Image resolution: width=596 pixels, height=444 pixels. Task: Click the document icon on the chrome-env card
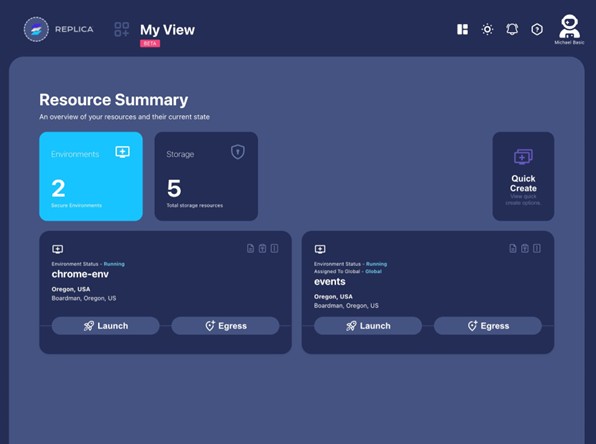(x=250, y=248)
